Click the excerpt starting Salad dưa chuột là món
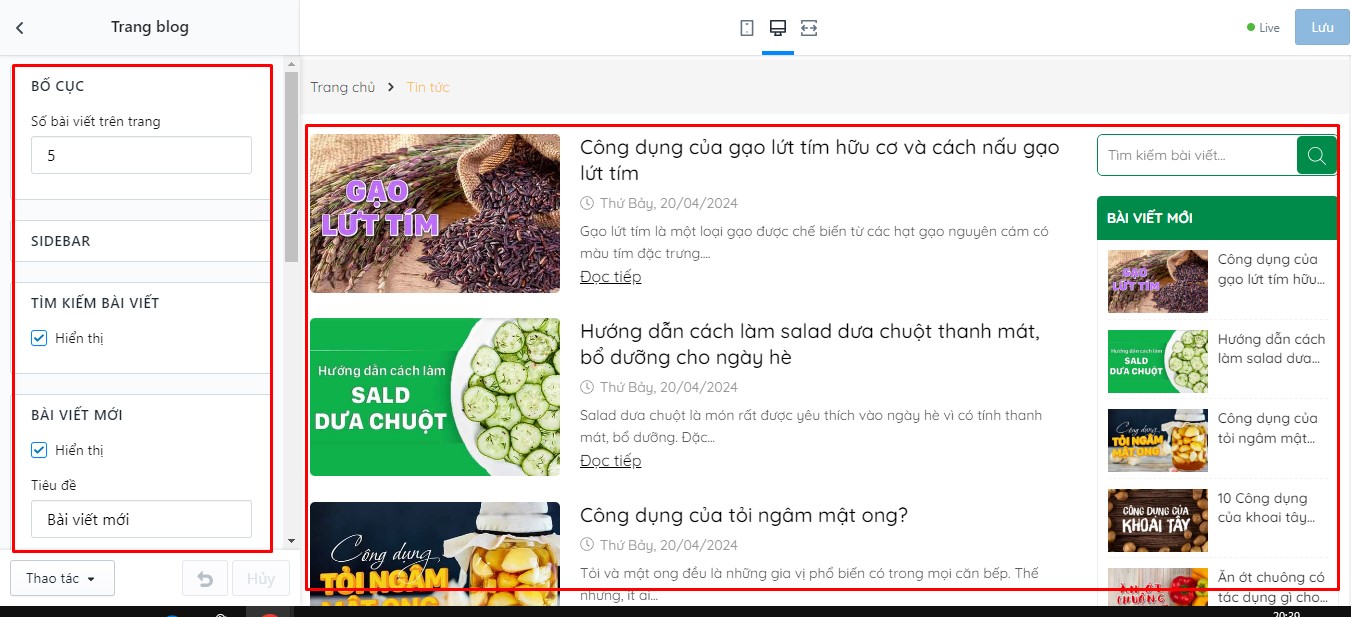1351x617 pixels. 811,426
